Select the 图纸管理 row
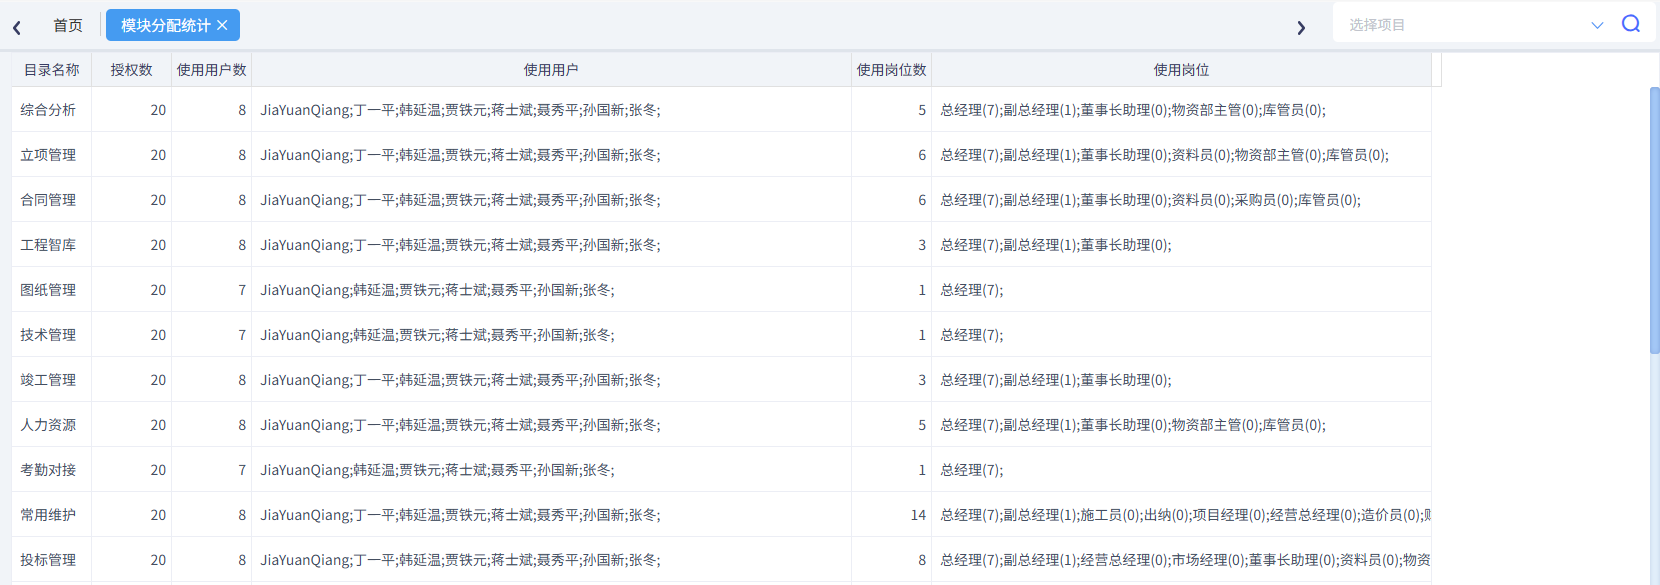This screenshot has height=585, width=1660. (721, 290)
